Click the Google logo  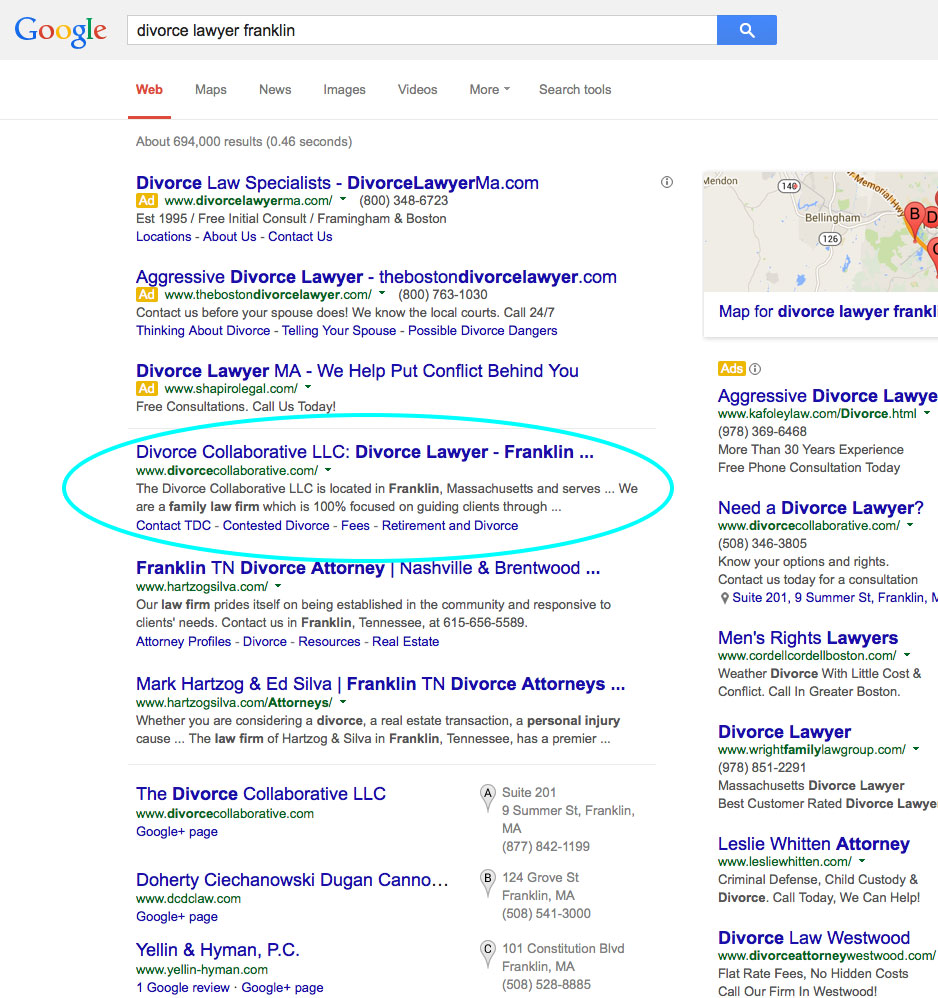coord(60,31)
